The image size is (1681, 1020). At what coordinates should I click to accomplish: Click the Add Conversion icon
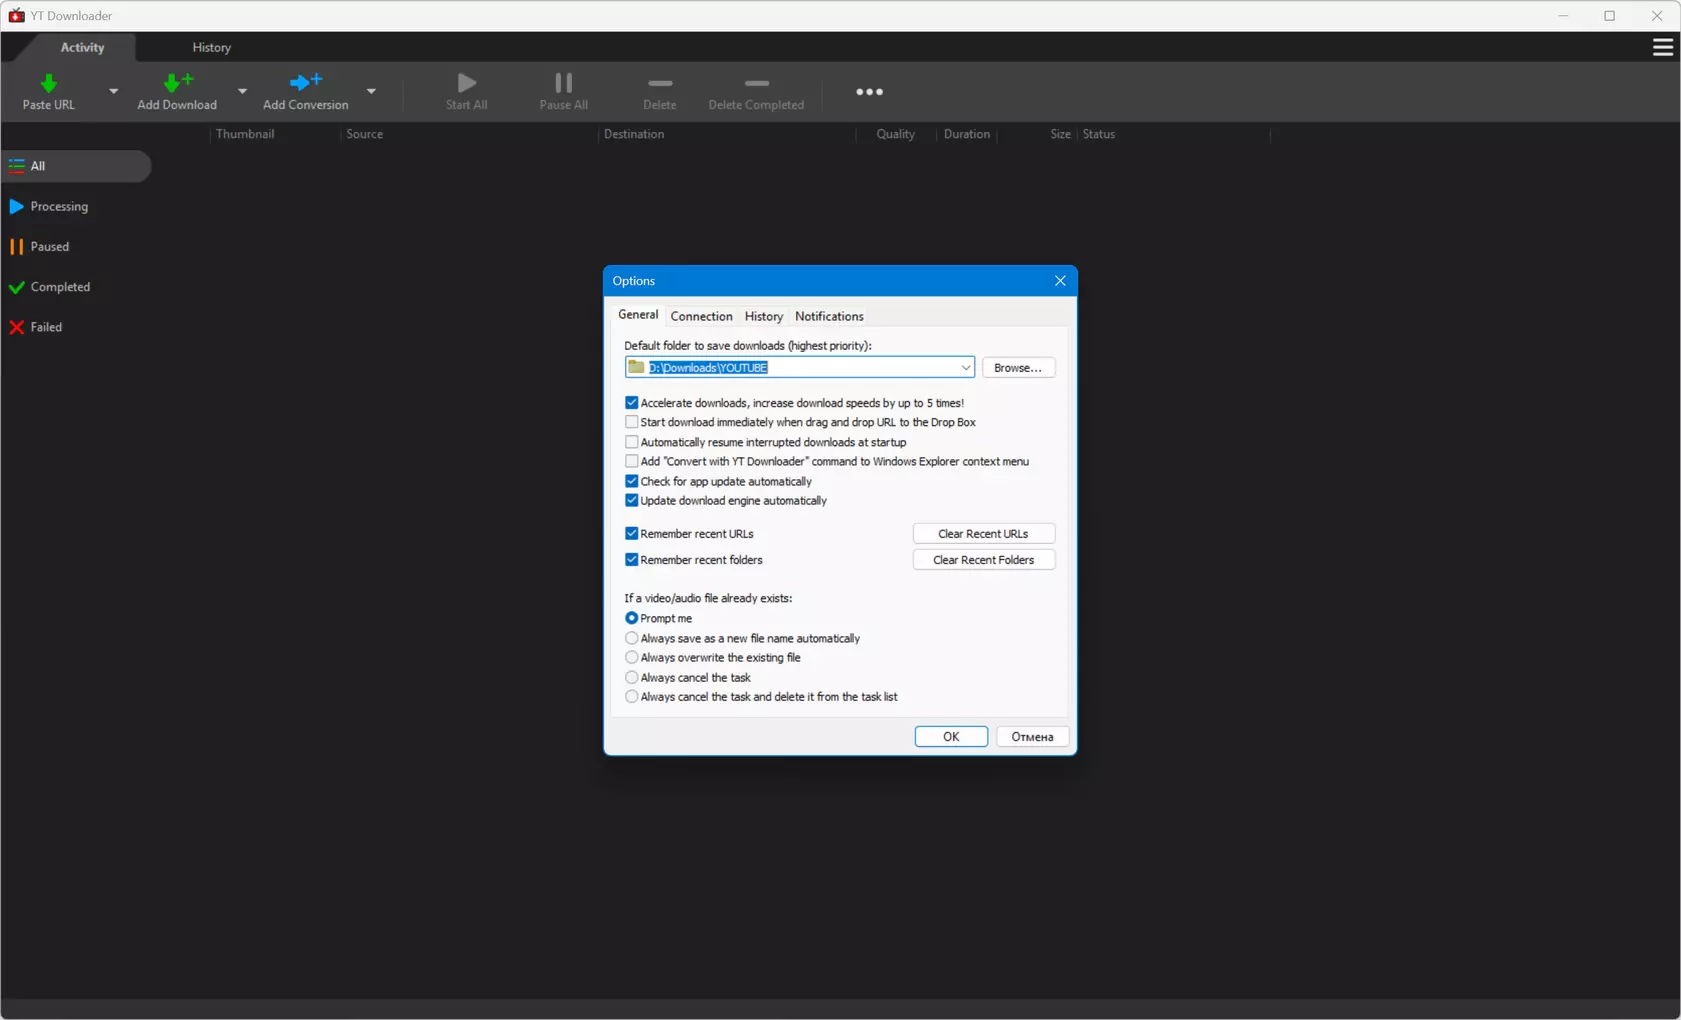(305, 84)
